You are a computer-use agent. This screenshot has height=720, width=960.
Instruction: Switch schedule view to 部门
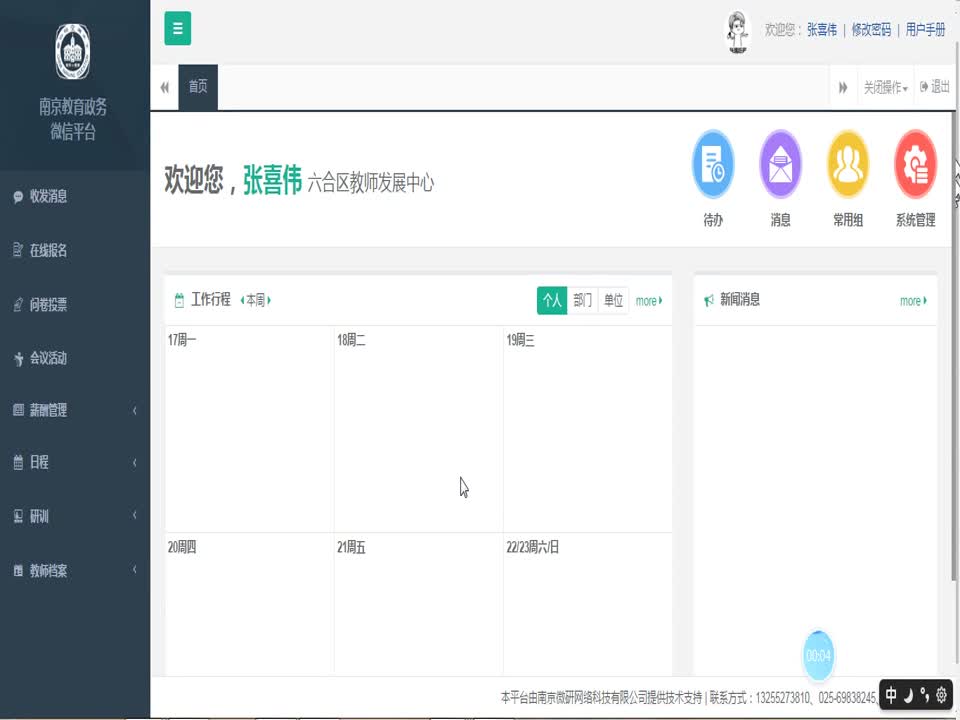click(583, 300)
